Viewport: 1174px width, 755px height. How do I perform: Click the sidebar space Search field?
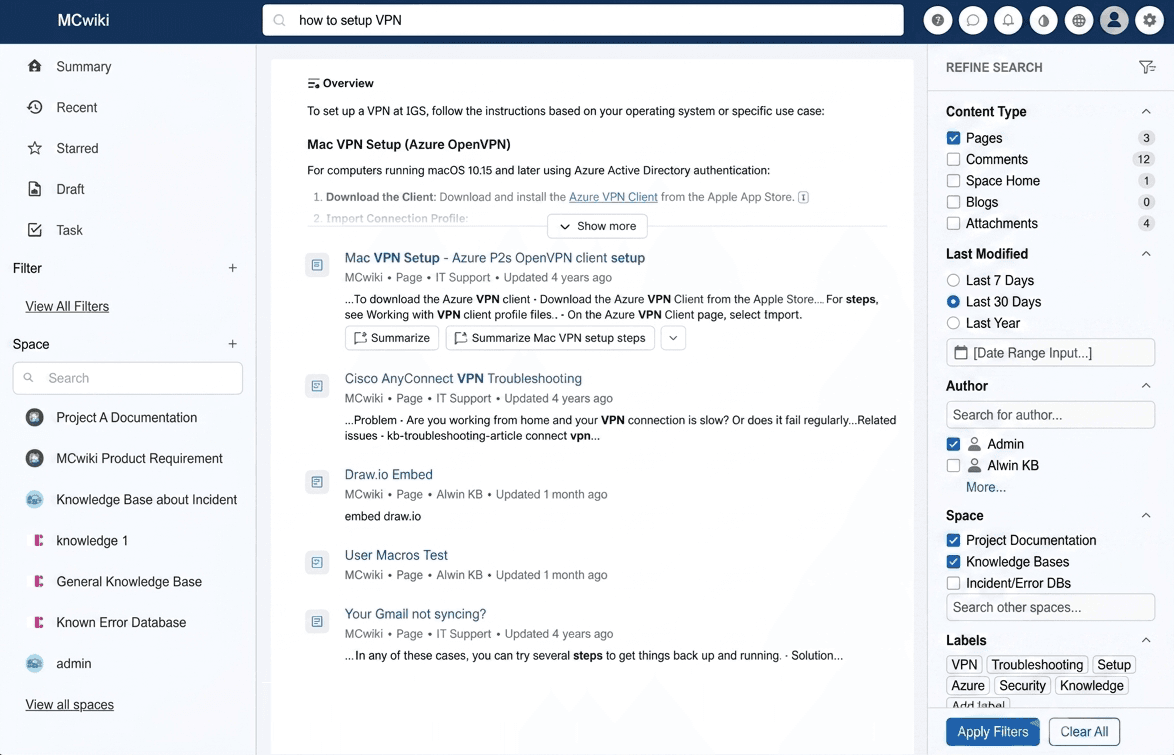tap(128, 378)
